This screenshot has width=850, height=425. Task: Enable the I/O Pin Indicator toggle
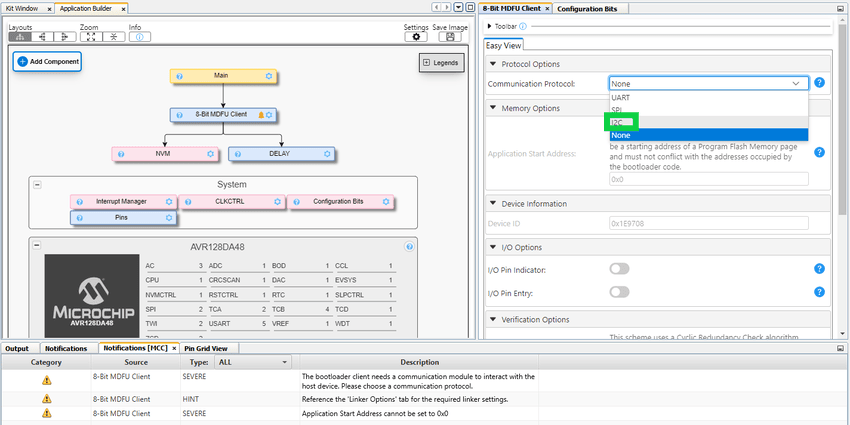point(619,269)
